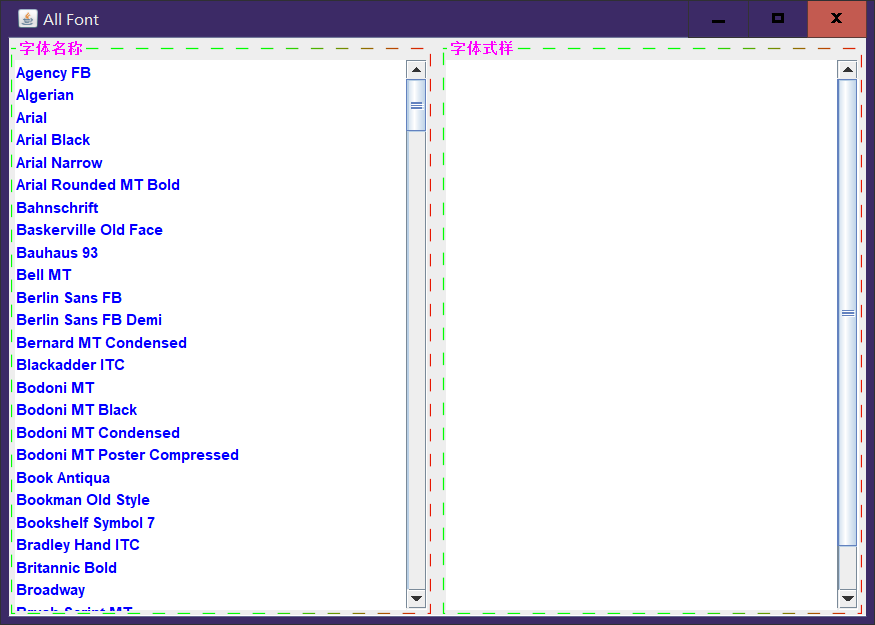Select the Book Antiqua font entry
The image size is (875, 625).
pyautogui.click(x=63, y=477)
